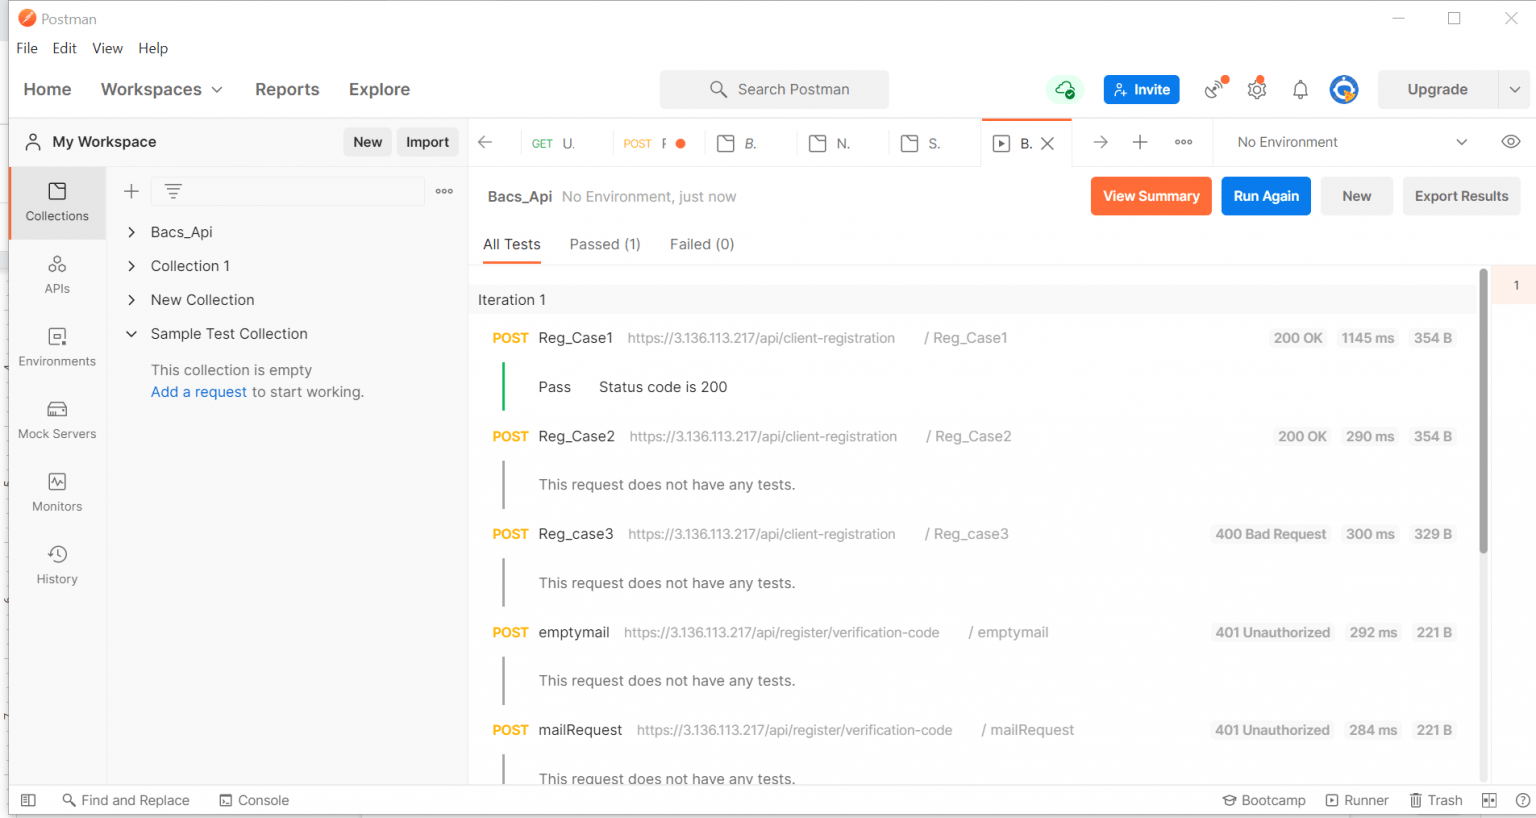Toggle the environment quick look eye

point(1510,141)
